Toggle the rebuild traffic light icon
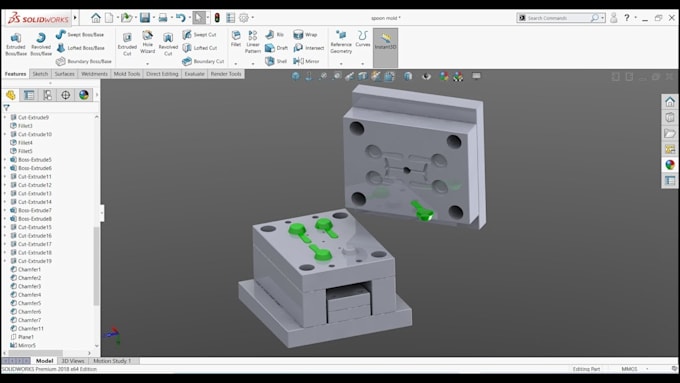Screen dimensions: 680x383 coord(217,18)
